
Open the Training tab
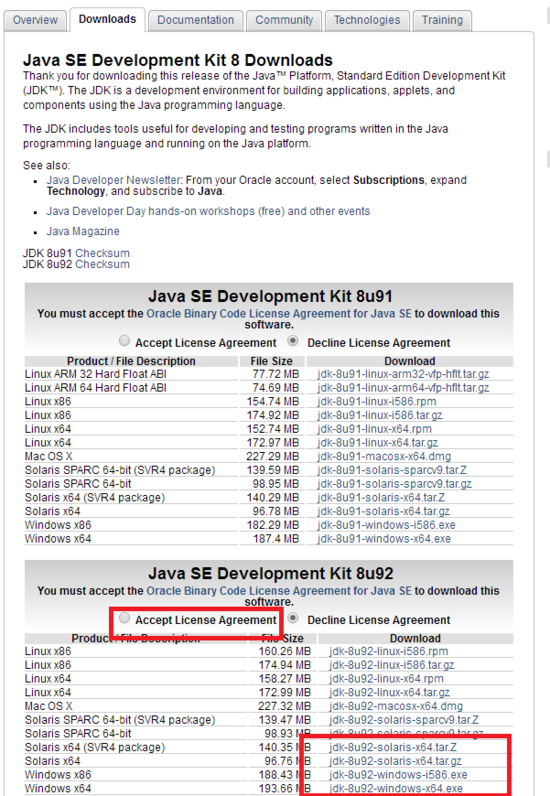pos(442,20)
